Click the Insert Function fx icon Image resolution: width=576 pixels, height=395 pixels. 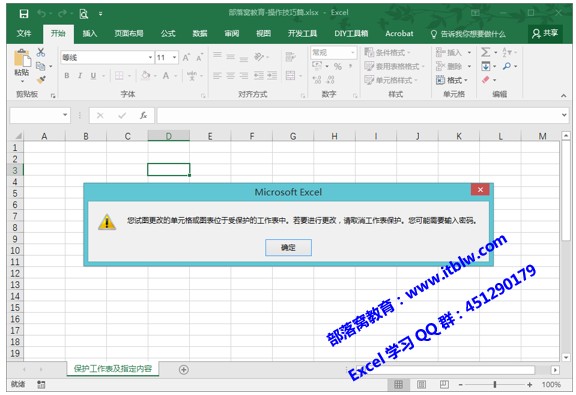(144, 116)
